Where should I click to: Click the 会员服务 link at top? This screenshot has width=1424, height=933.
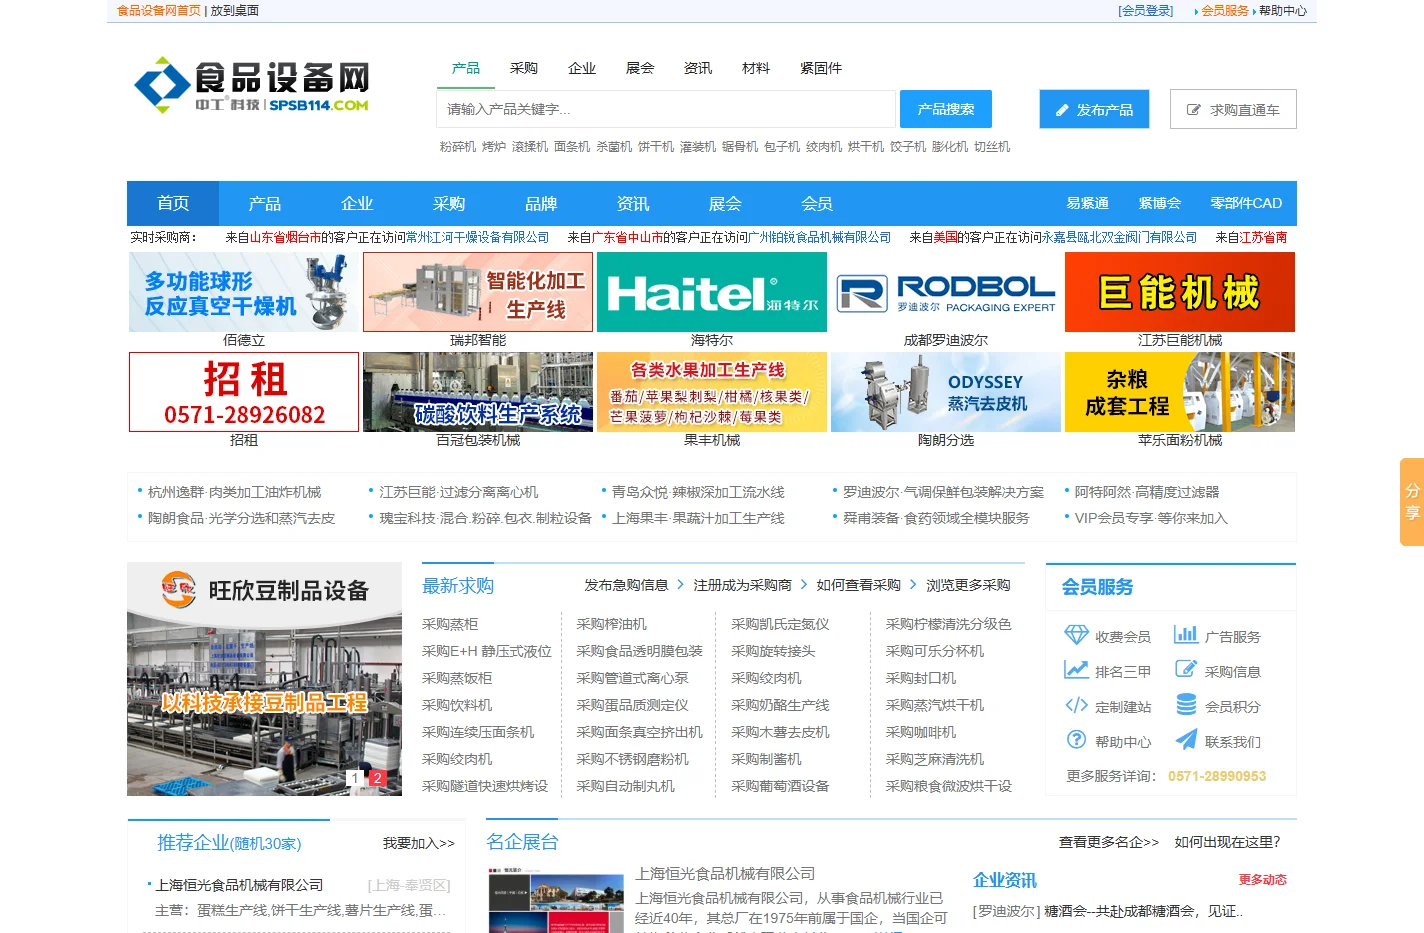1225,11
